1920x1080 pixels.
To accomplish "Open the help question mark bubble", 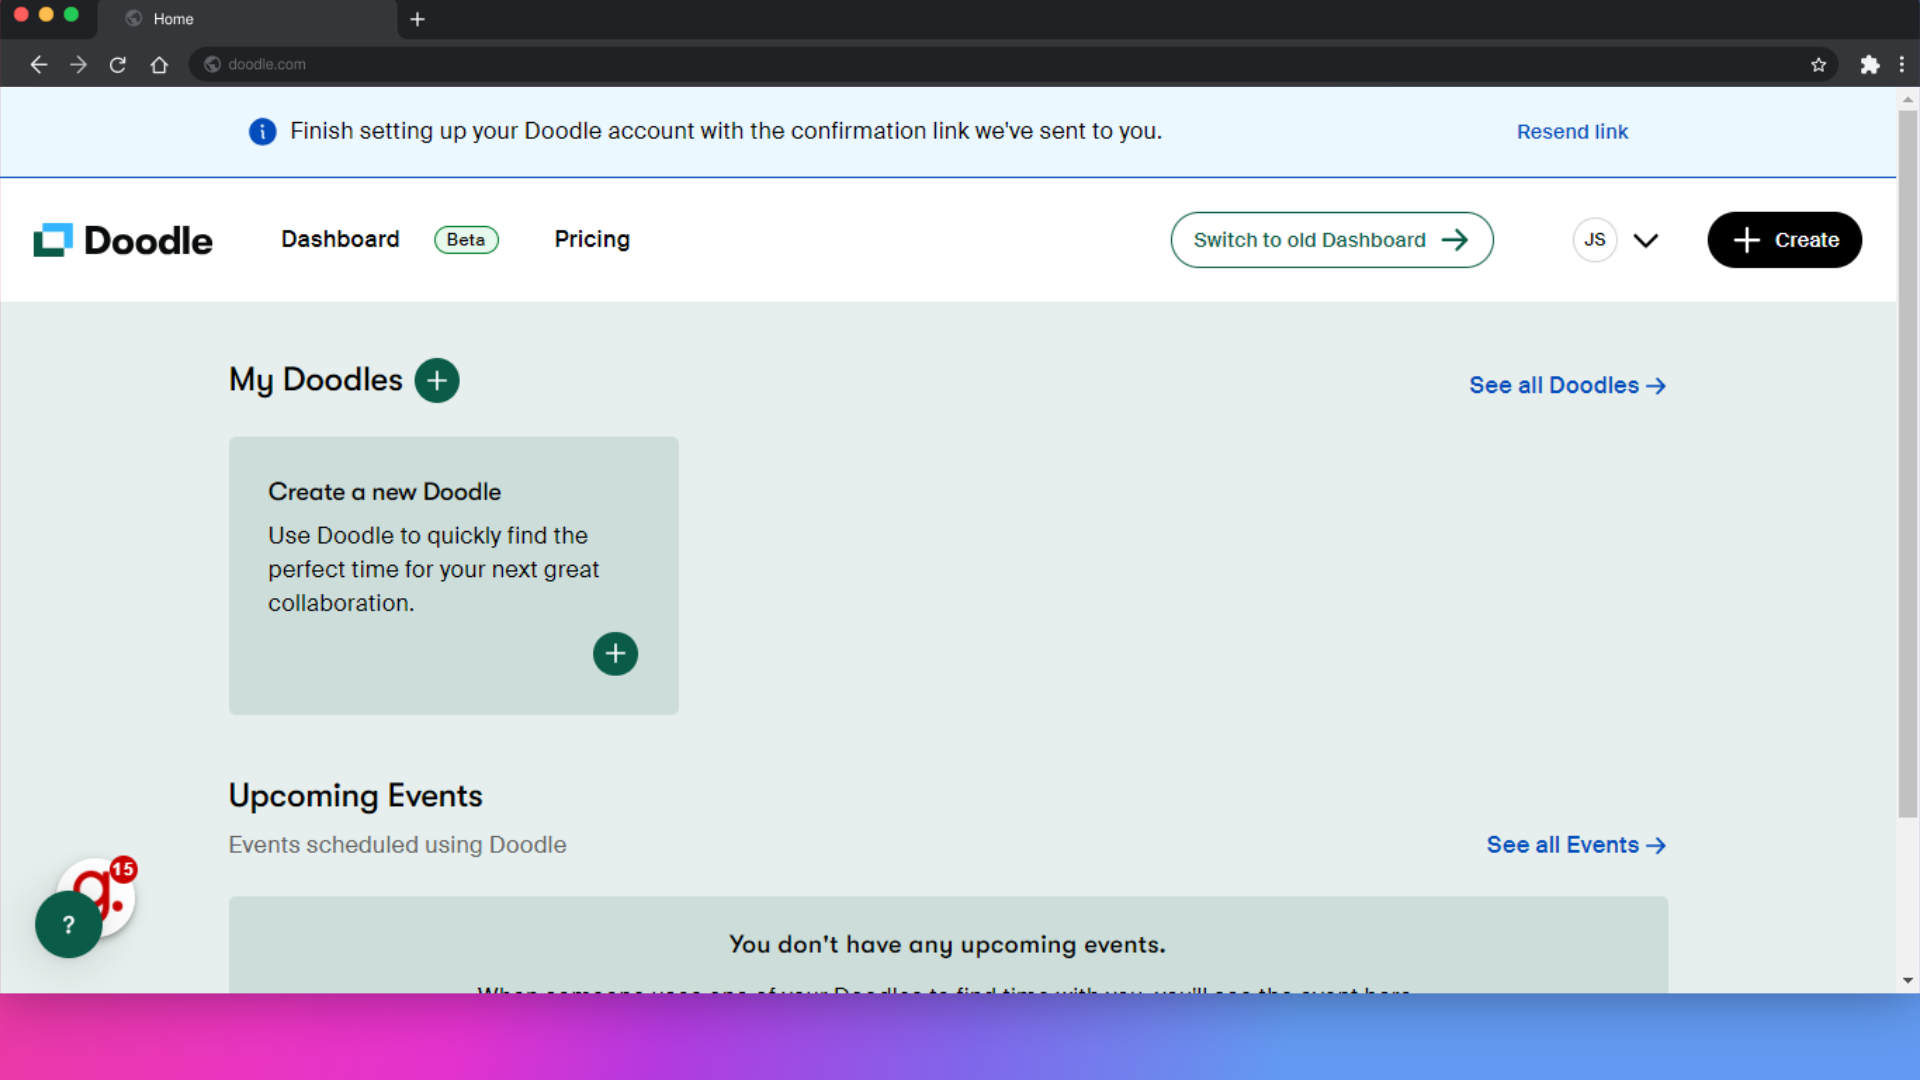I will 68,925.
